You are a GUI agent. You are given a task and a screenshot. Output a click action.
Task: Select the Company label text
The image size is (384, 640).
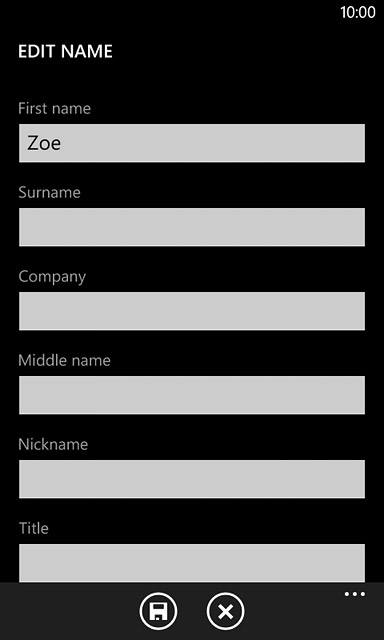click(x=52, y=277)
